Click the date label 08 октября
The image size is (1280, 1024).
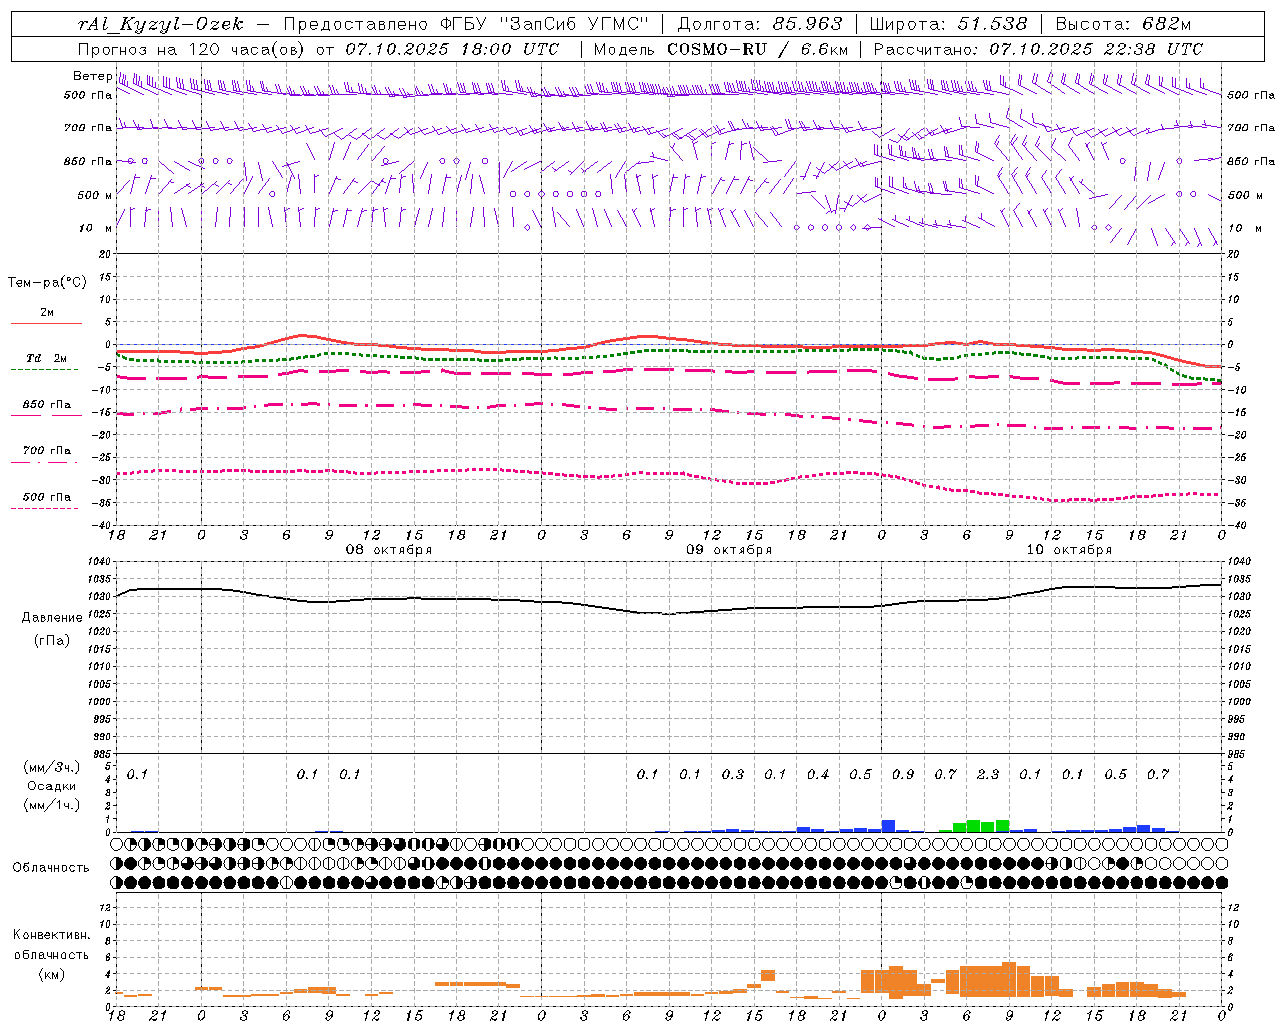[x=389, y=550]
